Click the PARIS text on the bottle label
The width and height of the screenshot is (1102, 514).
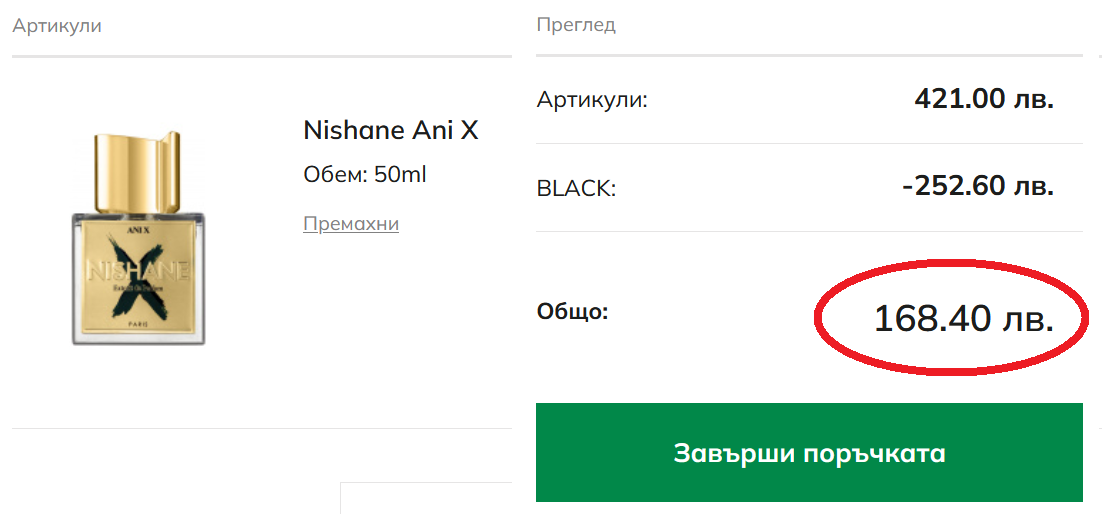click(x=138, y=324)
